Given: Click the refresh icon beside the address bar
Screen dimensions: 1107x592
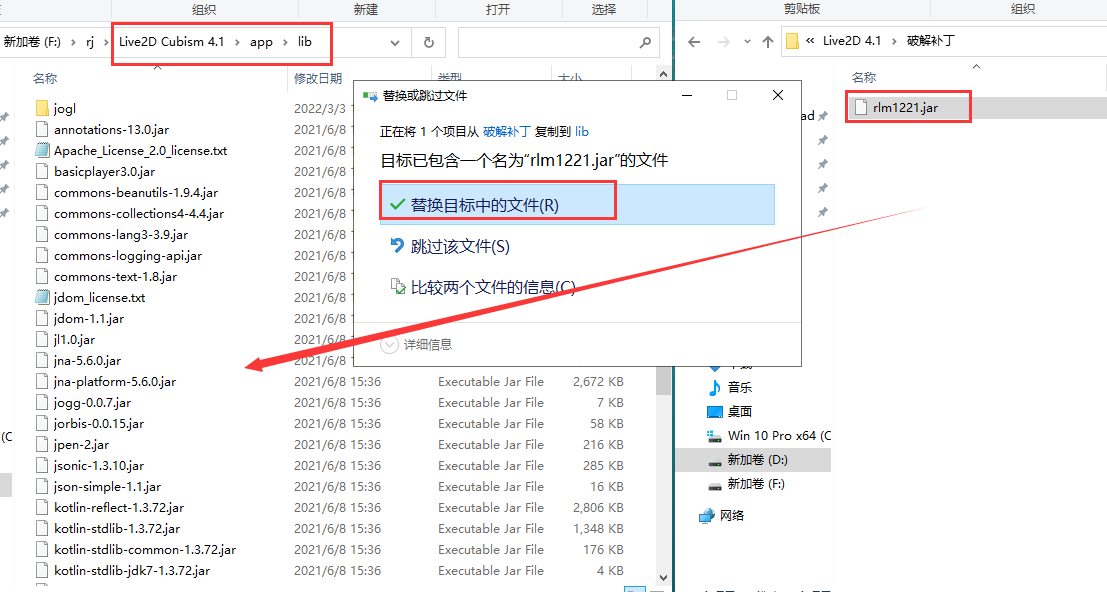Looking at the screenshot, I should (429, 42).
